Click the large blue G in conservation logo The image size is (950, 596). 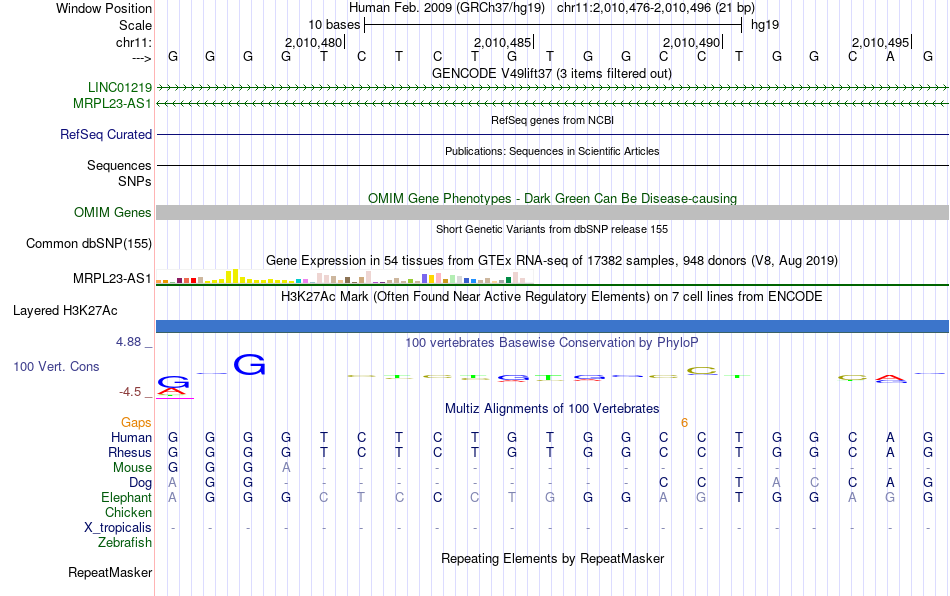(249, 365)
